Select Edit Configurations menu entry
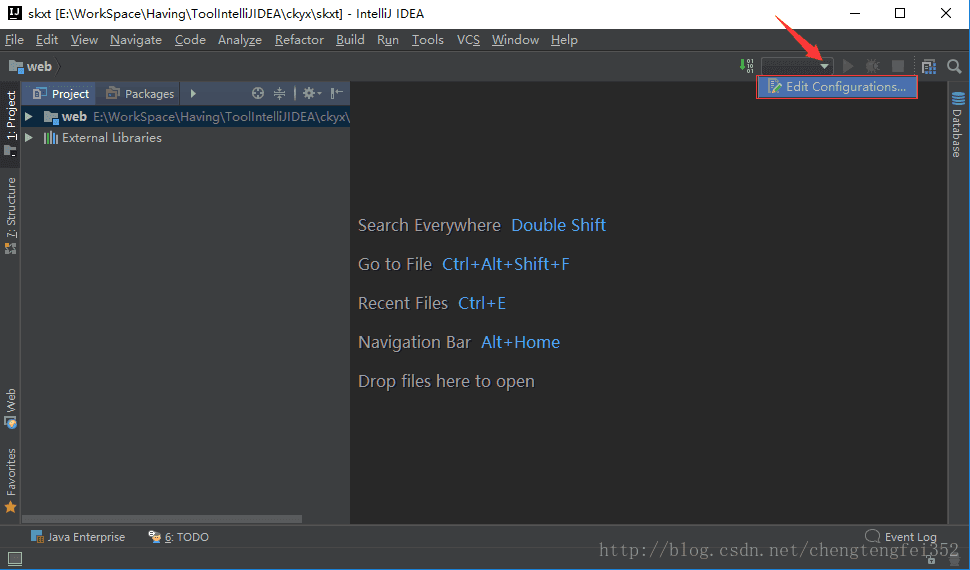 (x=836, y=87)
